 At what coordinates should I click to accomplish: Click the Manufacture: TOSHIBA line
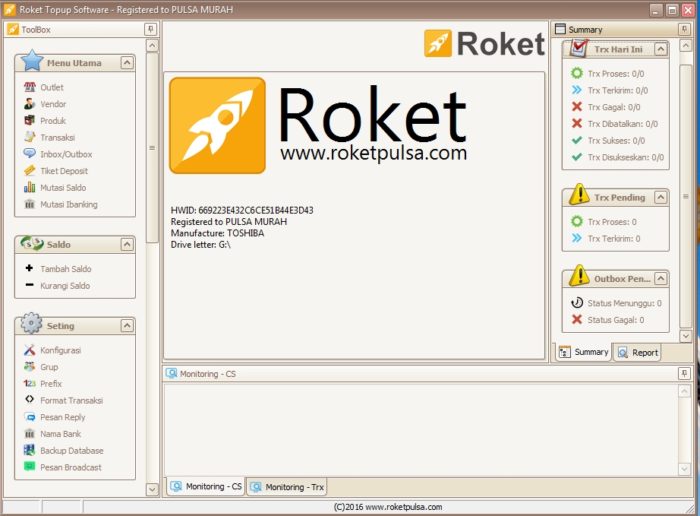point(217,233)
